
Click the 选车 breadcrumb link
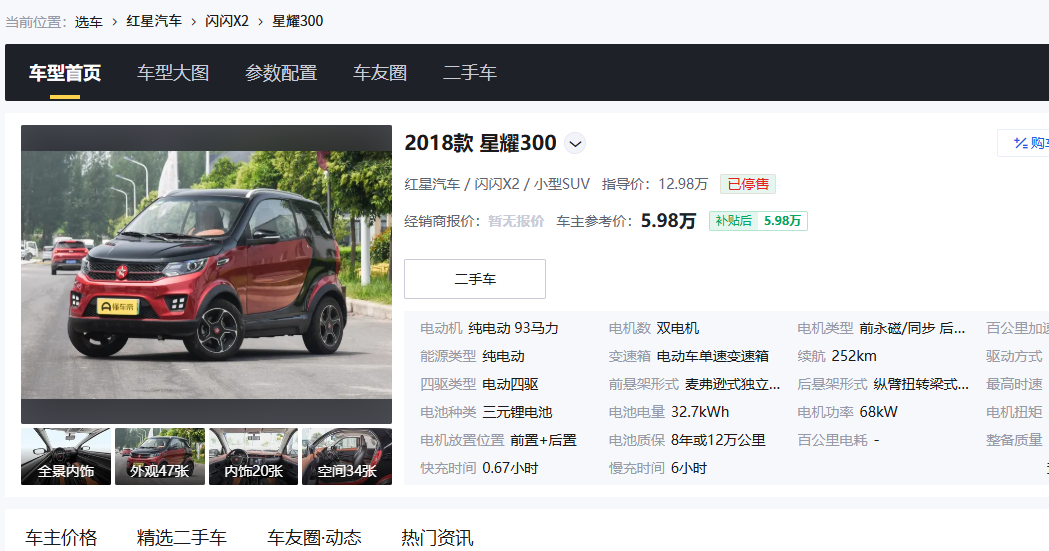click(x=88, y=21)
